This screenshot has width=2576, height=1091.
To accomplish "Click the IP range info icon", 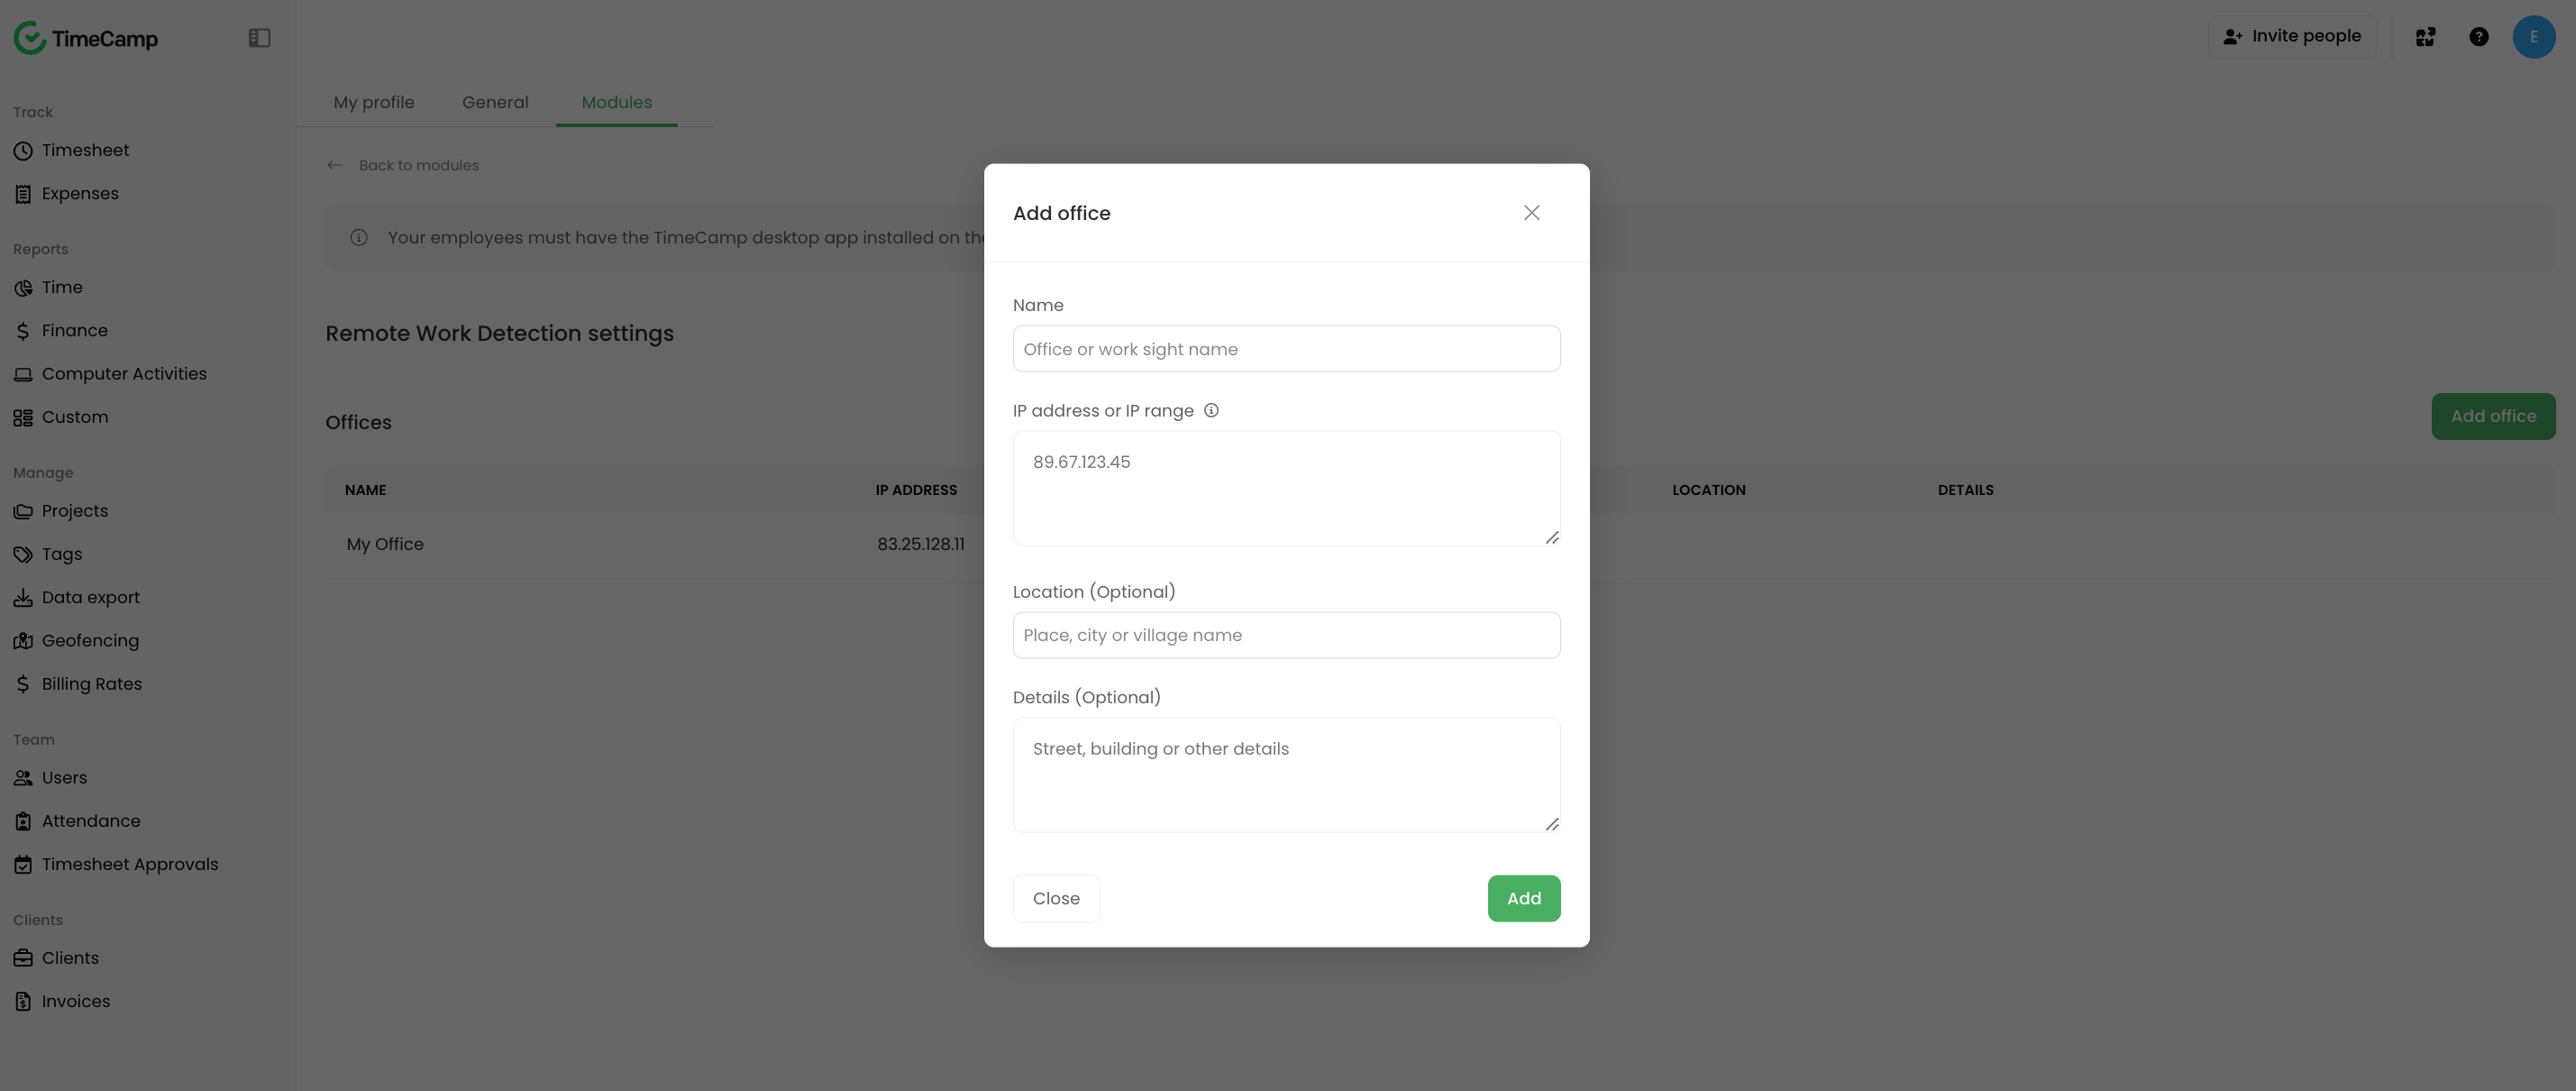I will coord(1211,410).
